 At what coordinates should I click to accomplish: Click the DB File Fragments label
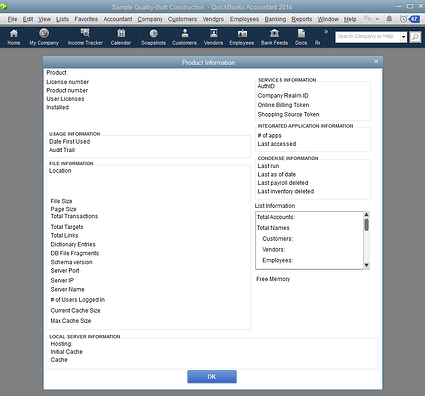tap(75, 253)
